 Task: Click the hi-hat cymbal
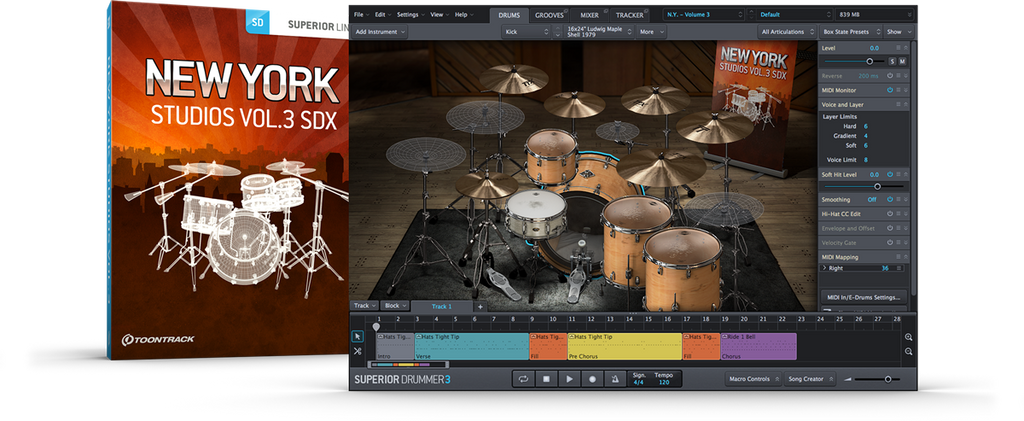[487, 185]
